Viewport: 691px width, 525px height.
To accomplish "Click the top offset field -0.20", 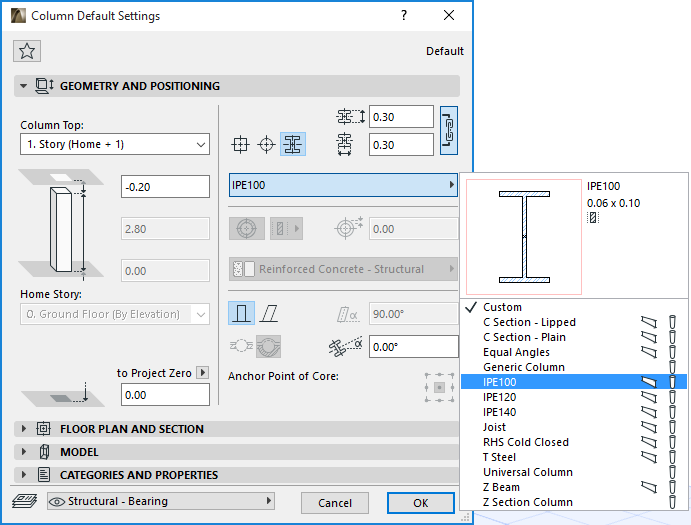I will [165, 186].
